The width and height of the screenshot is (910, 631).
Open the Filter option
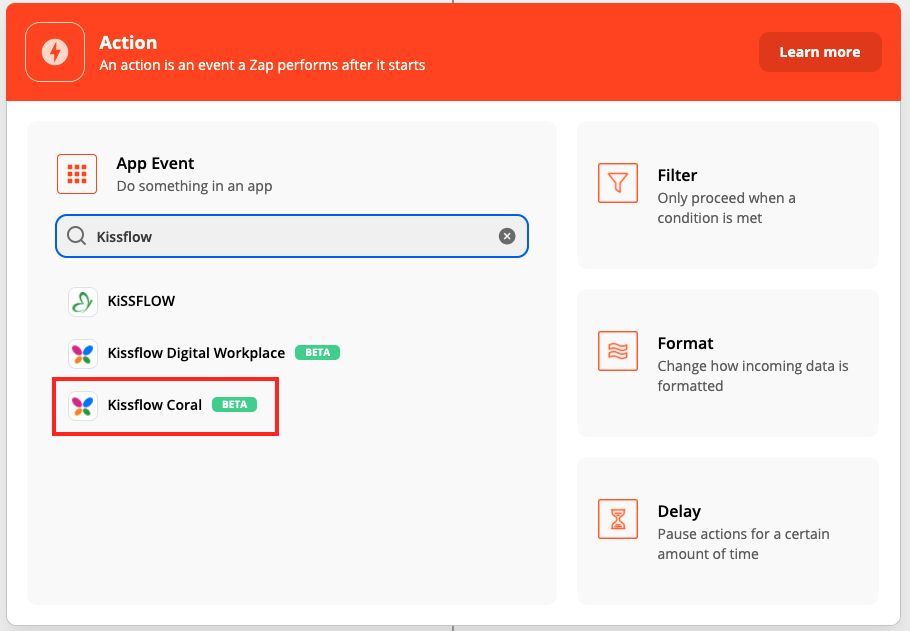pos(728,195)
